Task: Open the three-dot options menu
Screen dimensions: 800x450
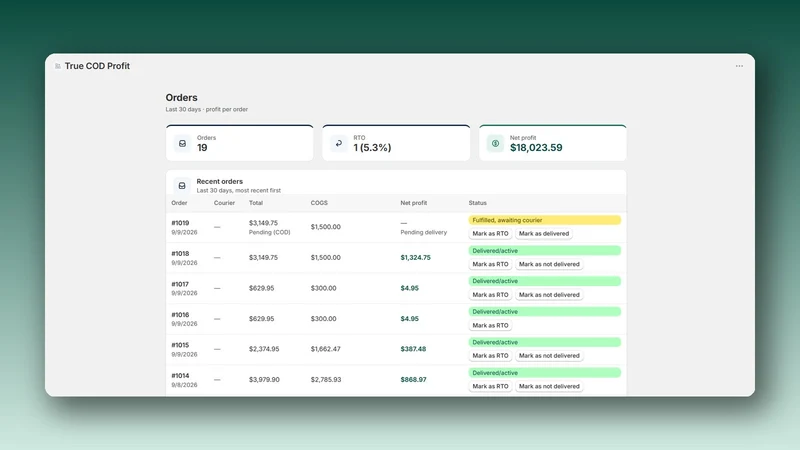Action: pos(739,66)
